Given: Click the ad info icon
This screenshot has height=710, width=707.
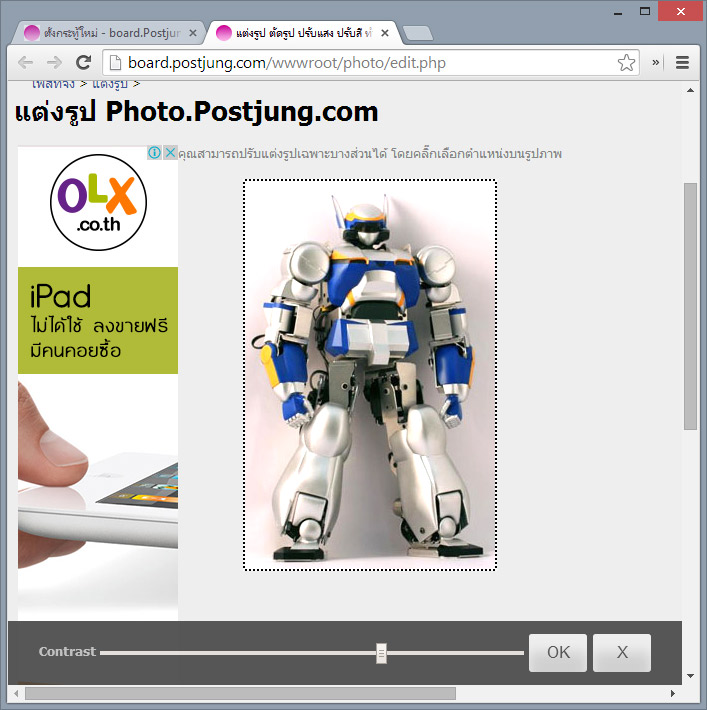Looking at the screenshot, I should coord(154,153).
